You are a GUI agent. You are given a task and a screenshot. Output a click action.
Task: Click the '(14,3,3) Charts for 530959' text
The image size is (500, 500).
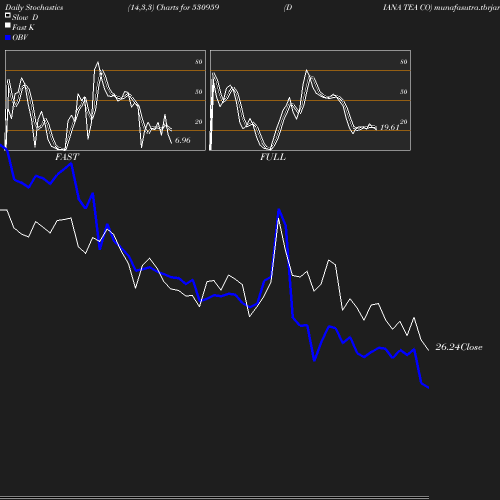click(173, 8)
